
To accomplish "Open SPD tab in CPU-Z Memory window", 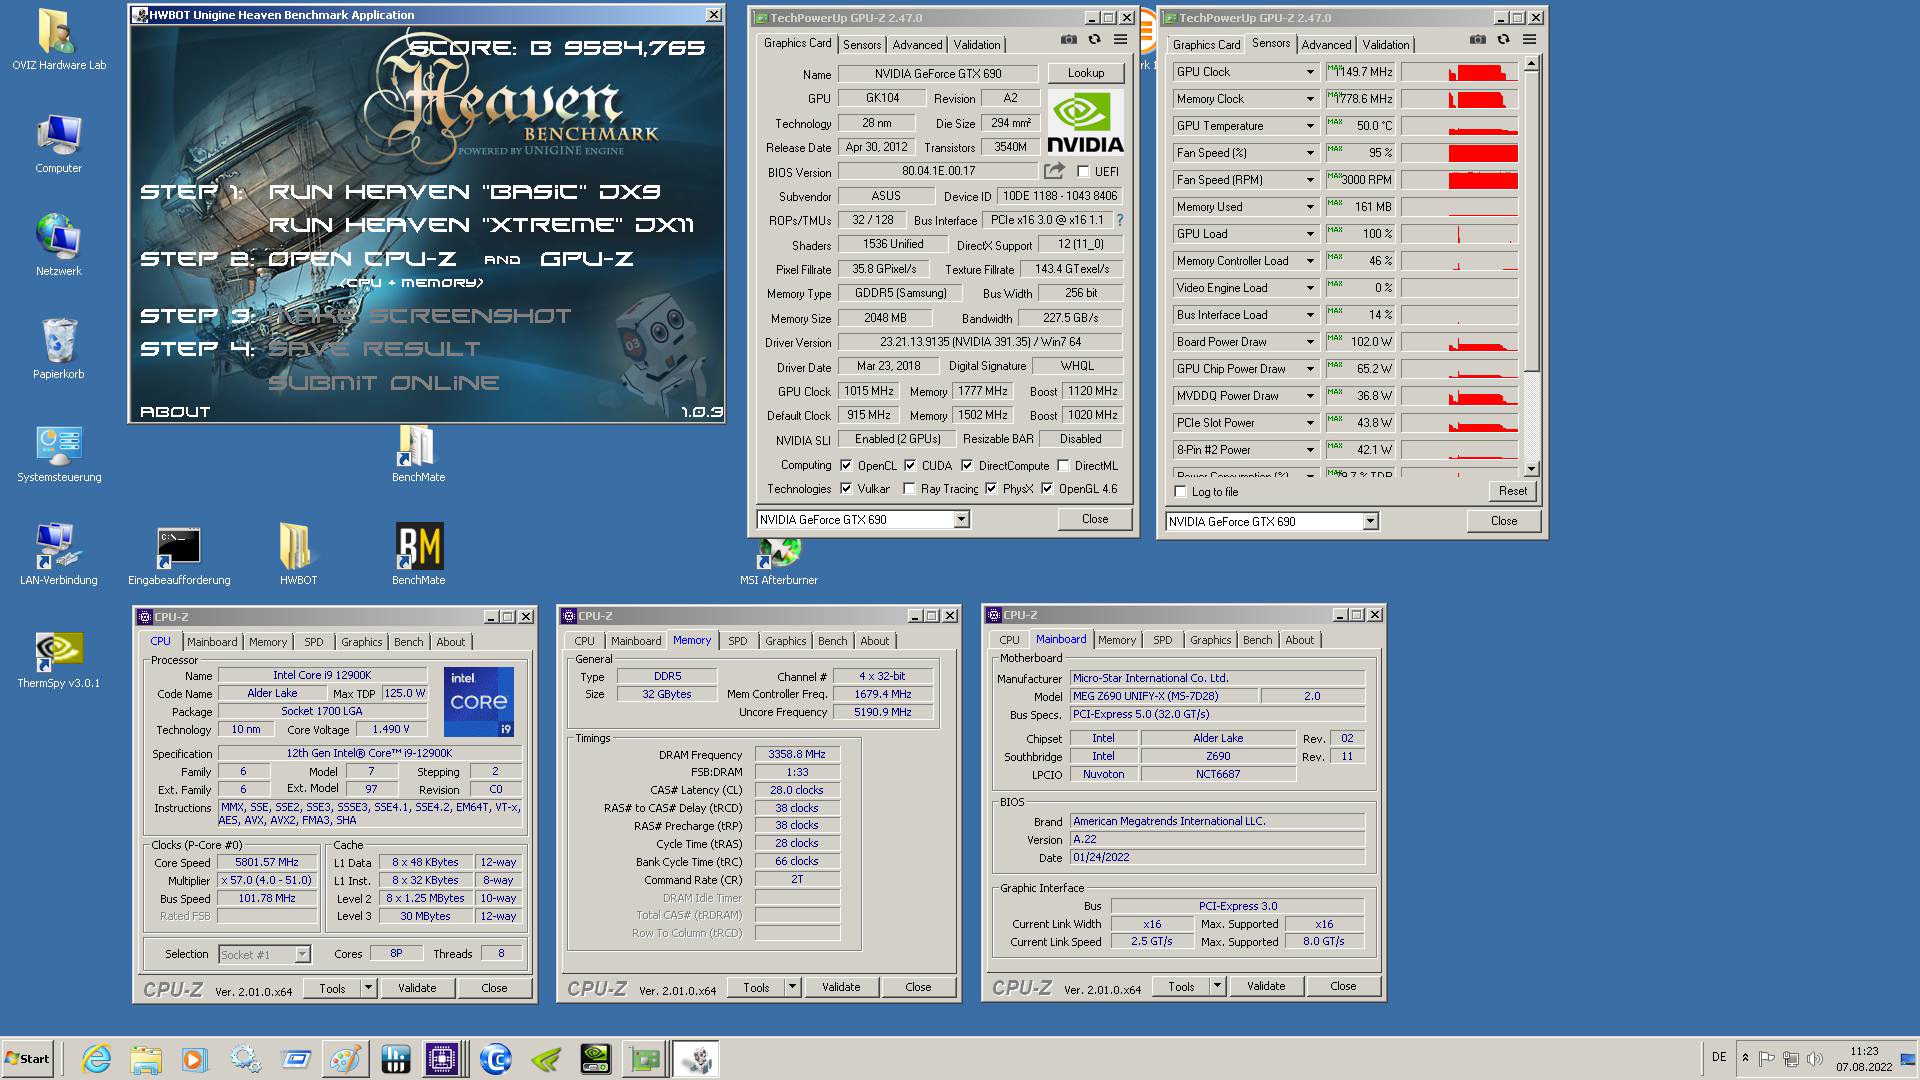I will (738, 641).
